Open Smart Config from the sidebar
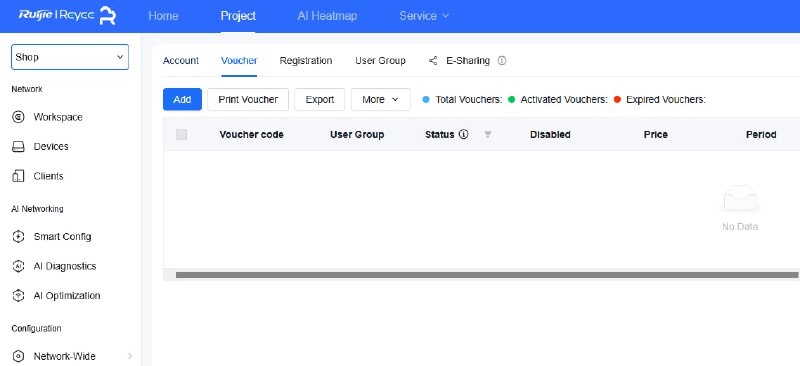The height and width of the screenshot is (366, 800). point(62,236)
